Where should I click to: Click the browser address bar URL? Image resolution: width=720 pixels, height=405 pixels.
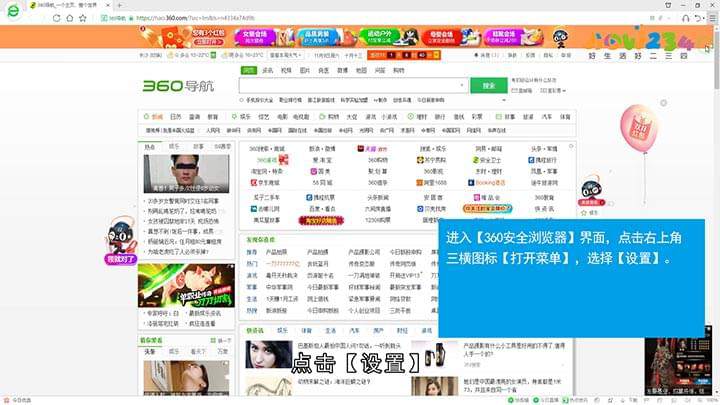point(195,18)
